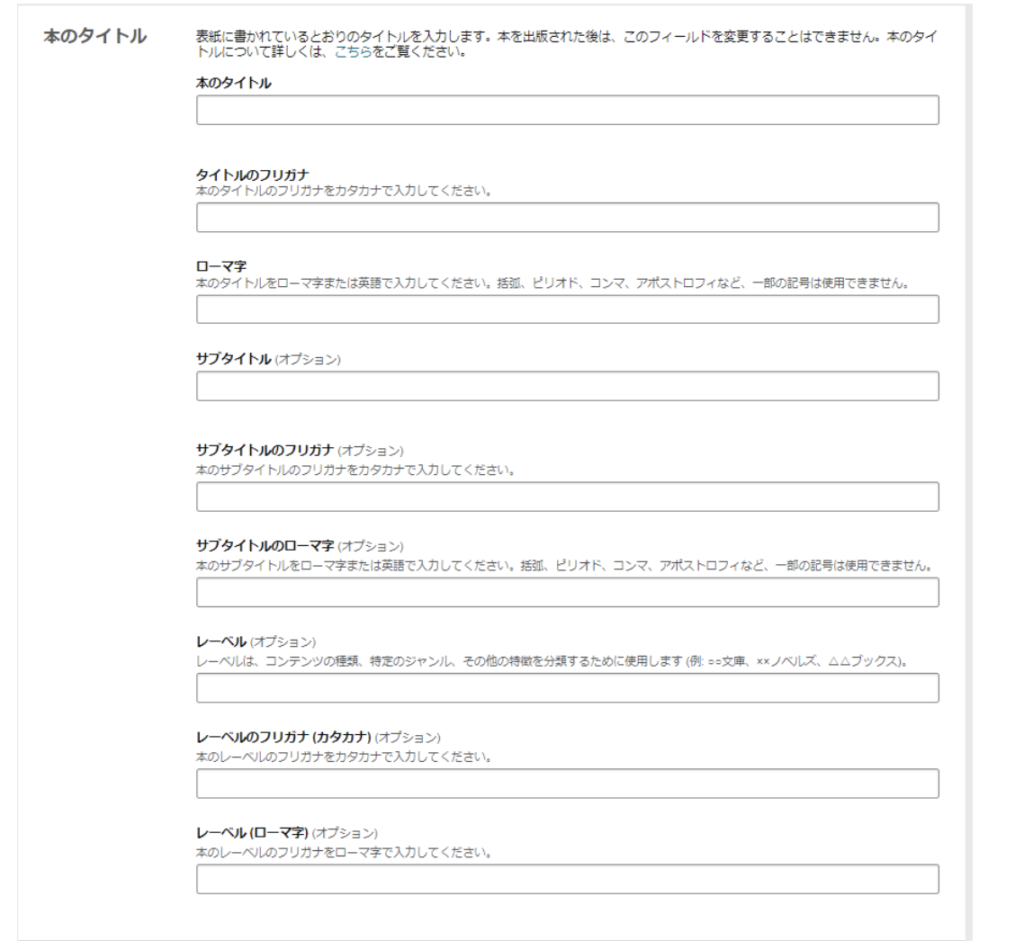This screenshot has height=941, width=1024.
Task: Focus the タイトルのフリガナ input box
Action: [567, 217]
